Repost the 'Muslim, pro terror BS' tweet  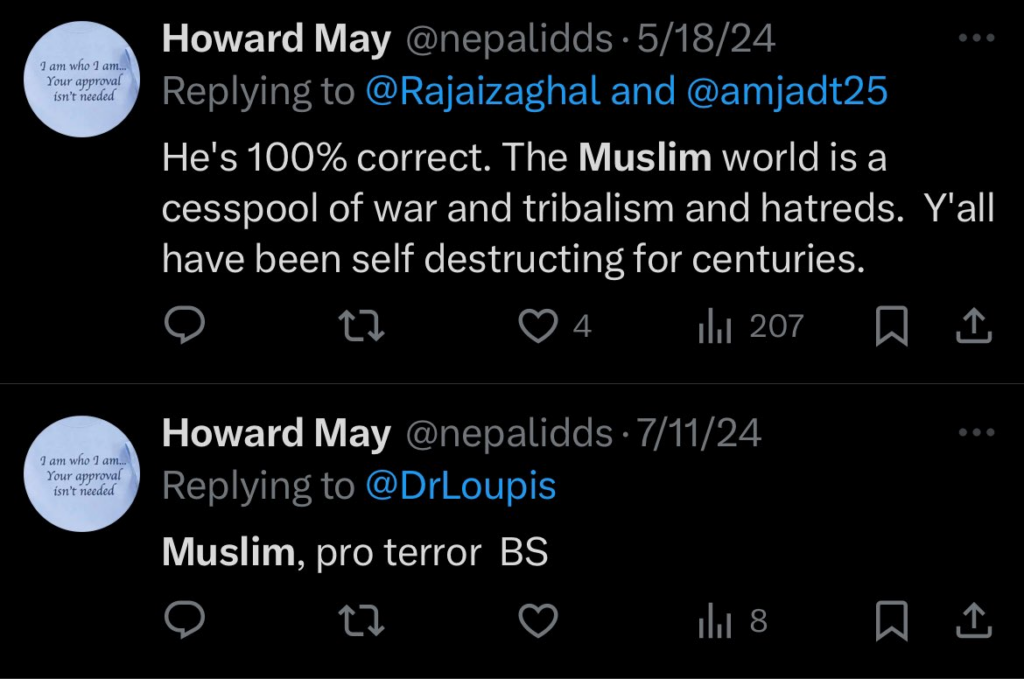click(361, 620)
